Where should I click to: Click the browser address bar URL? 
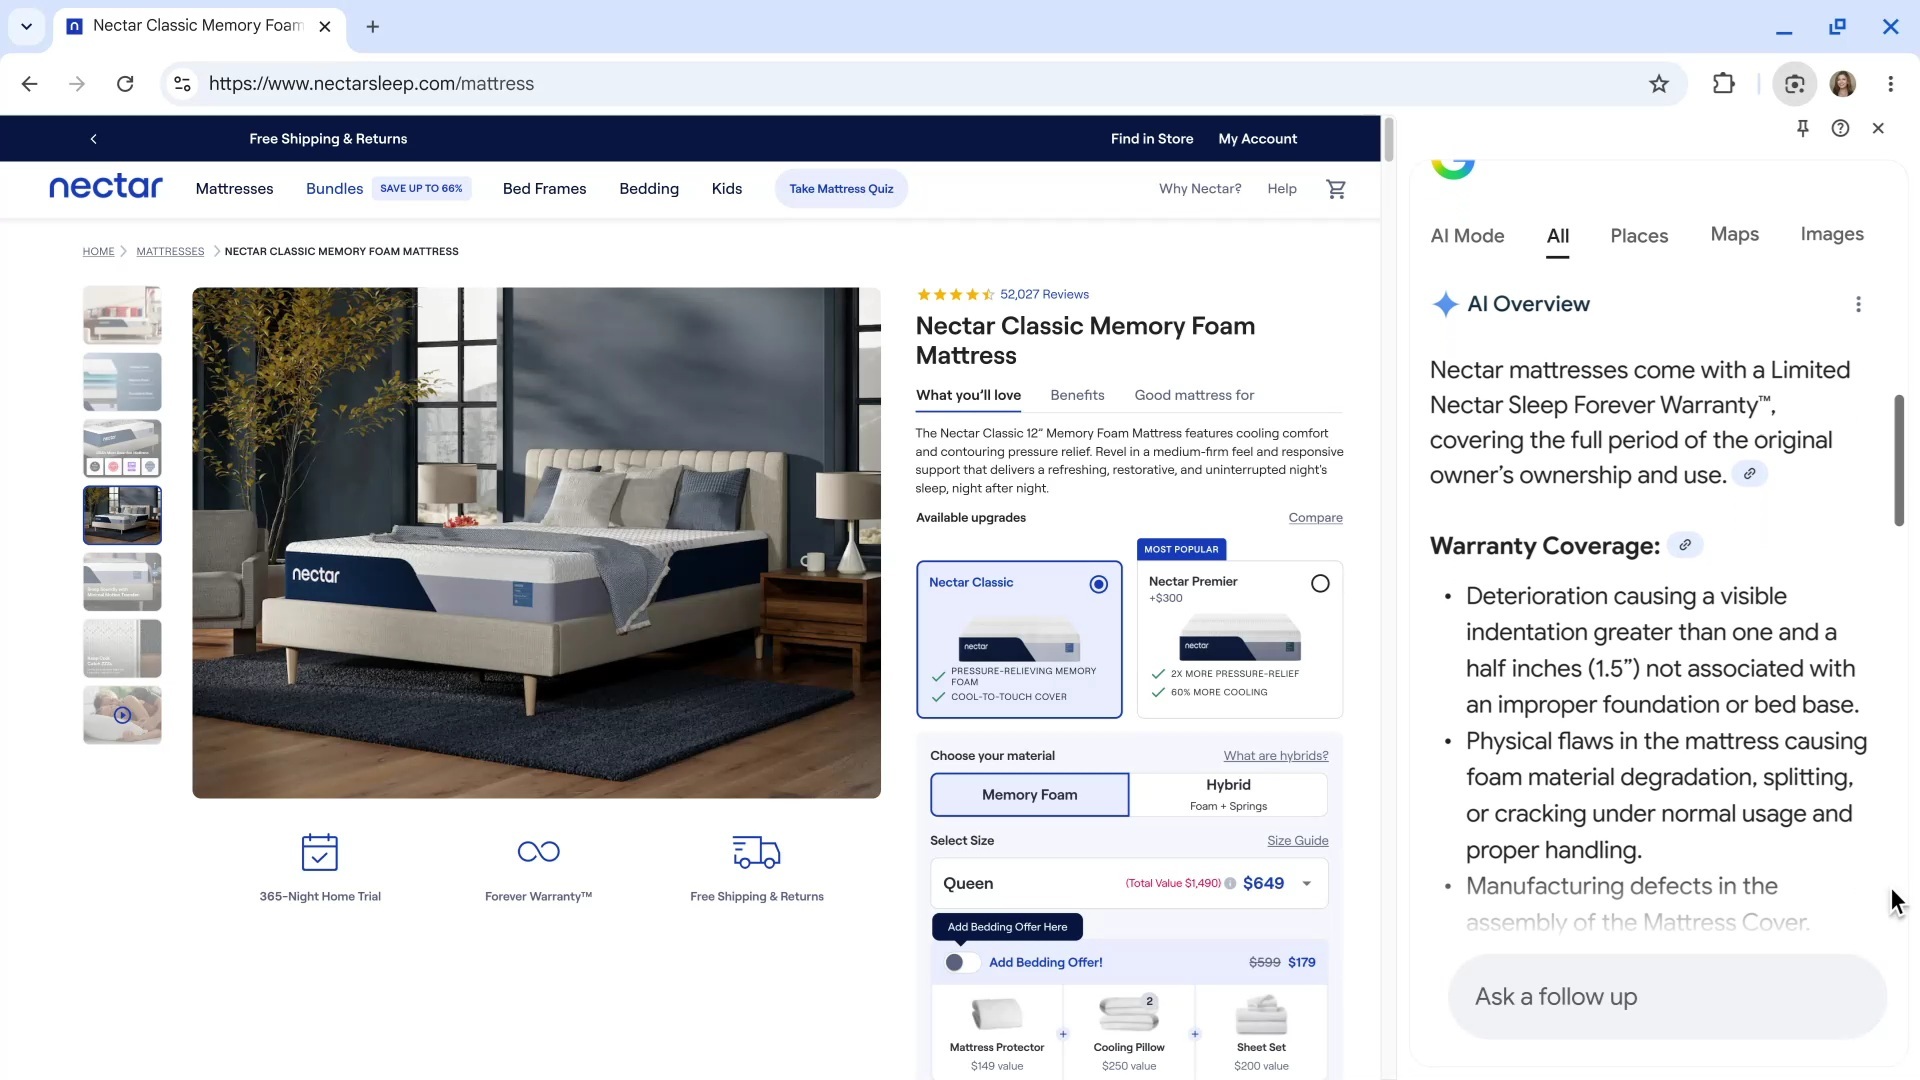click(371, 84)
